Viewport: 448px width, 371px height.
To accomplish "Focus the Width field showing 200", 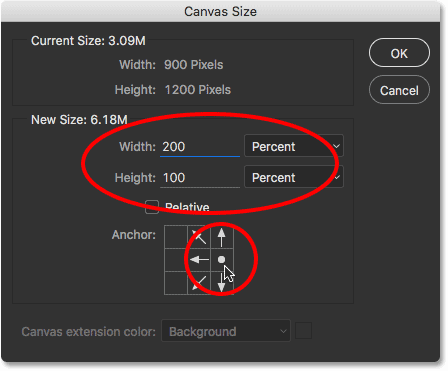I will (x=200, y=147).
